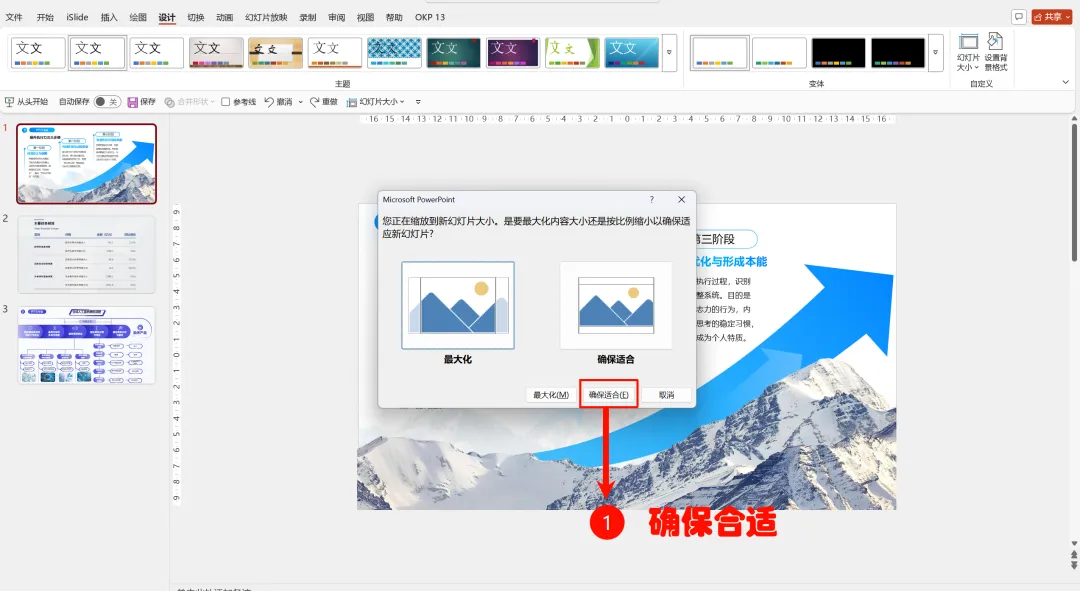
Task: Select the green arrow theme thumbnail
Action: pyautogui.click(x=572, y=53)
